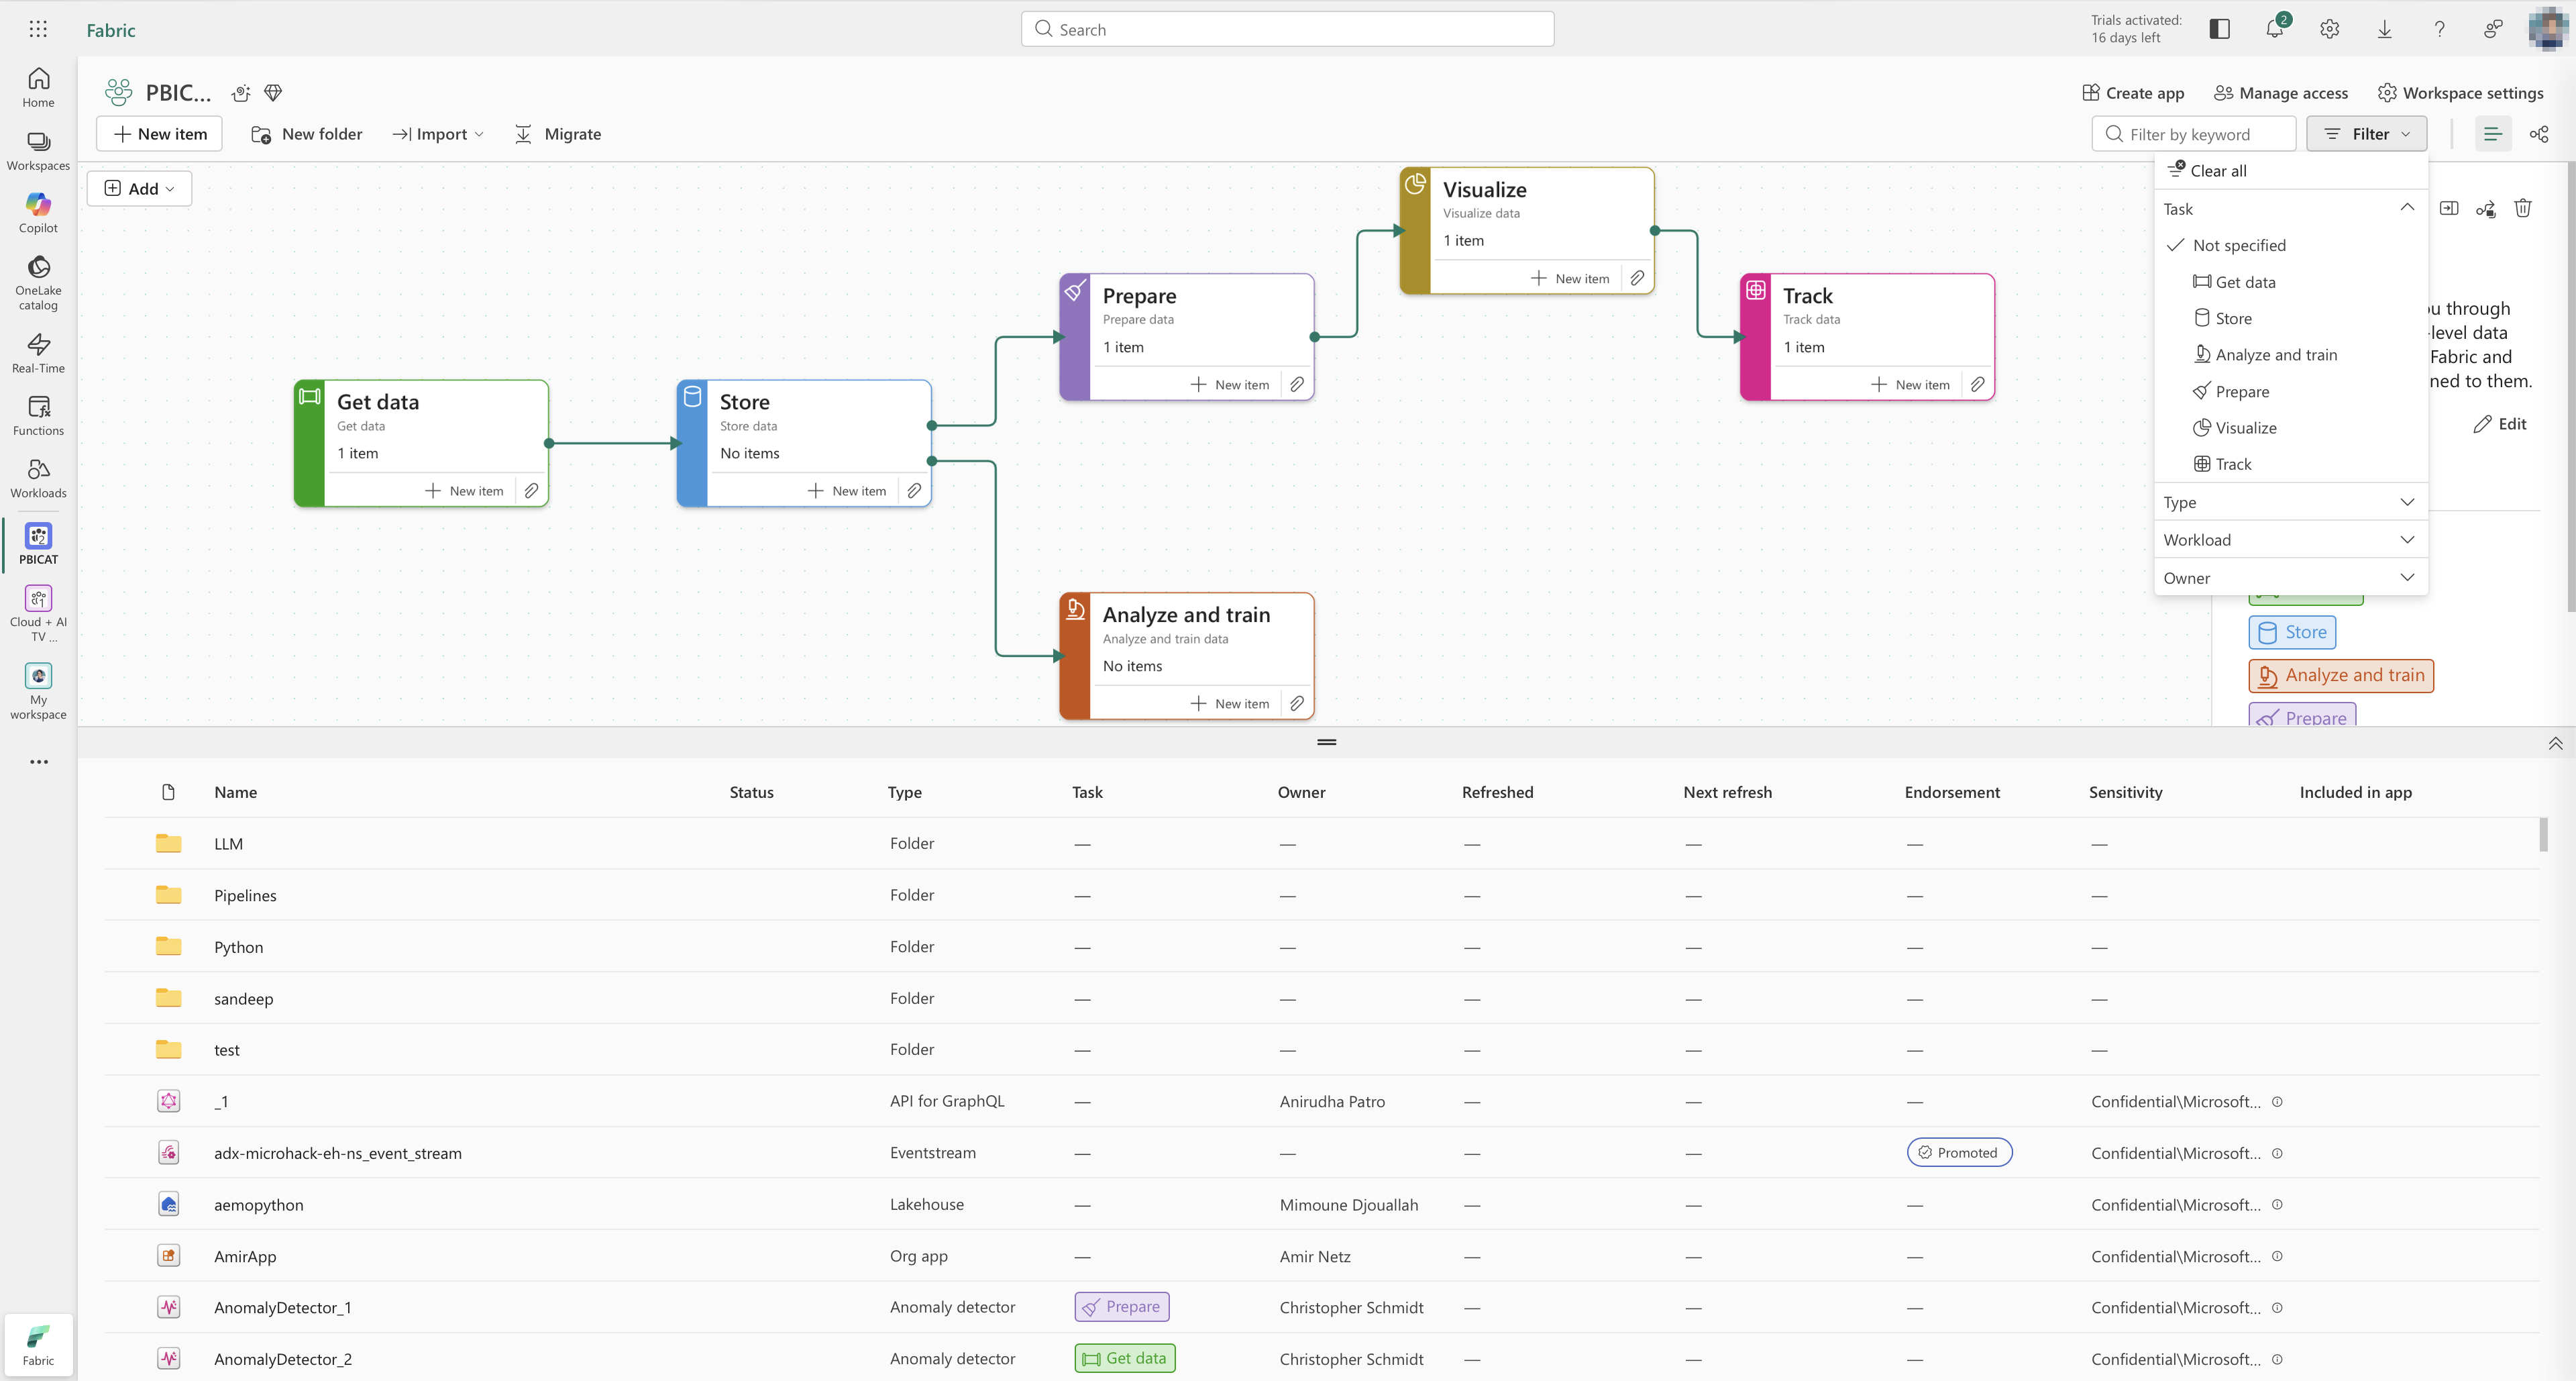Add new item to Visualize task
The height and width of the screenshot is (1381, 2576).
[1570, 278]
